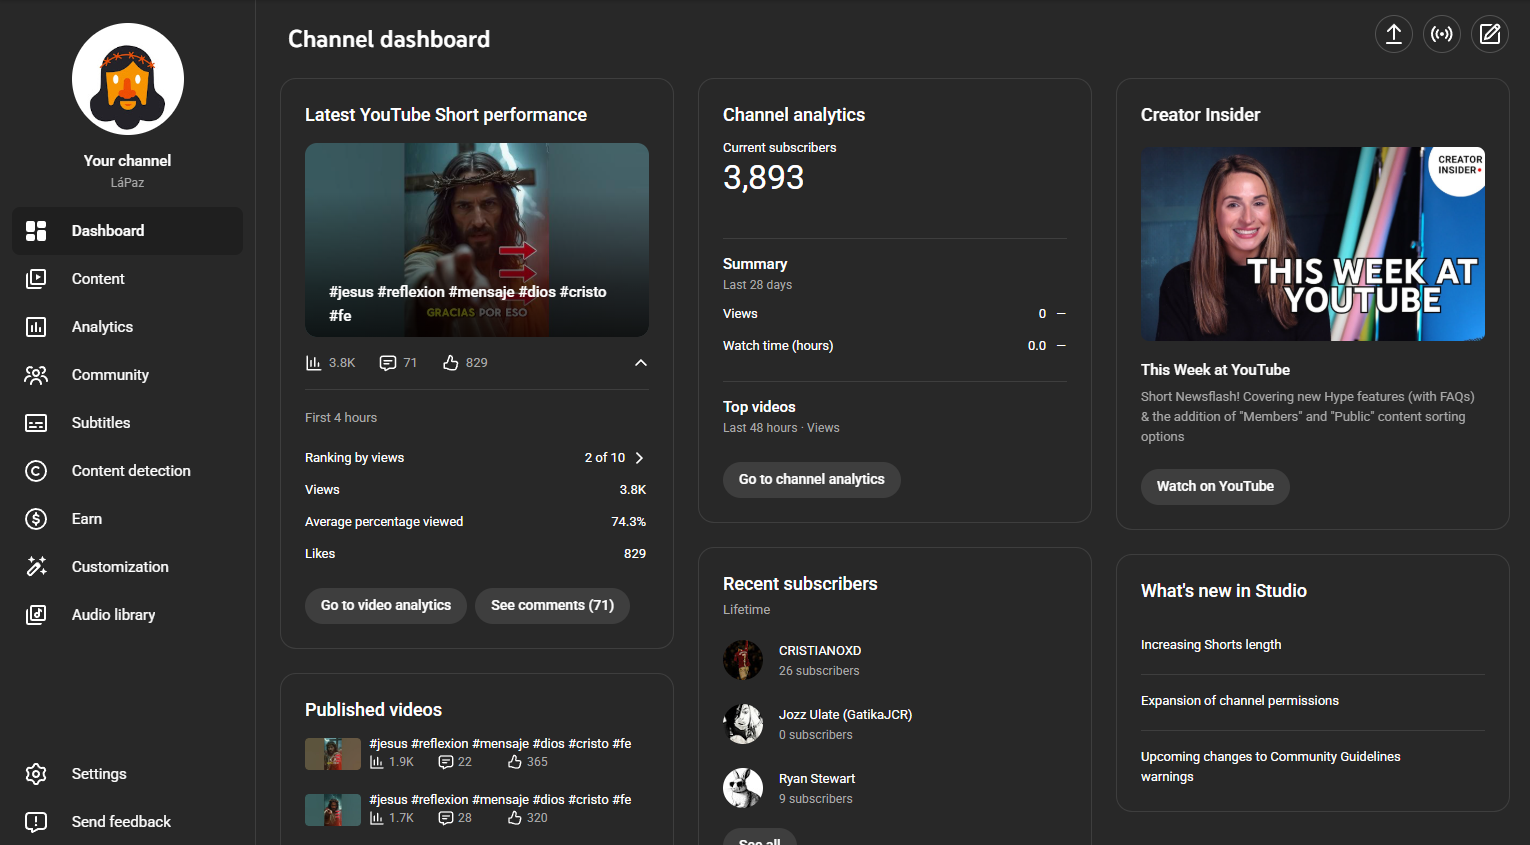Click the upload videos icon
This screenshot has height=845, width=1530.
point(1393,34)
